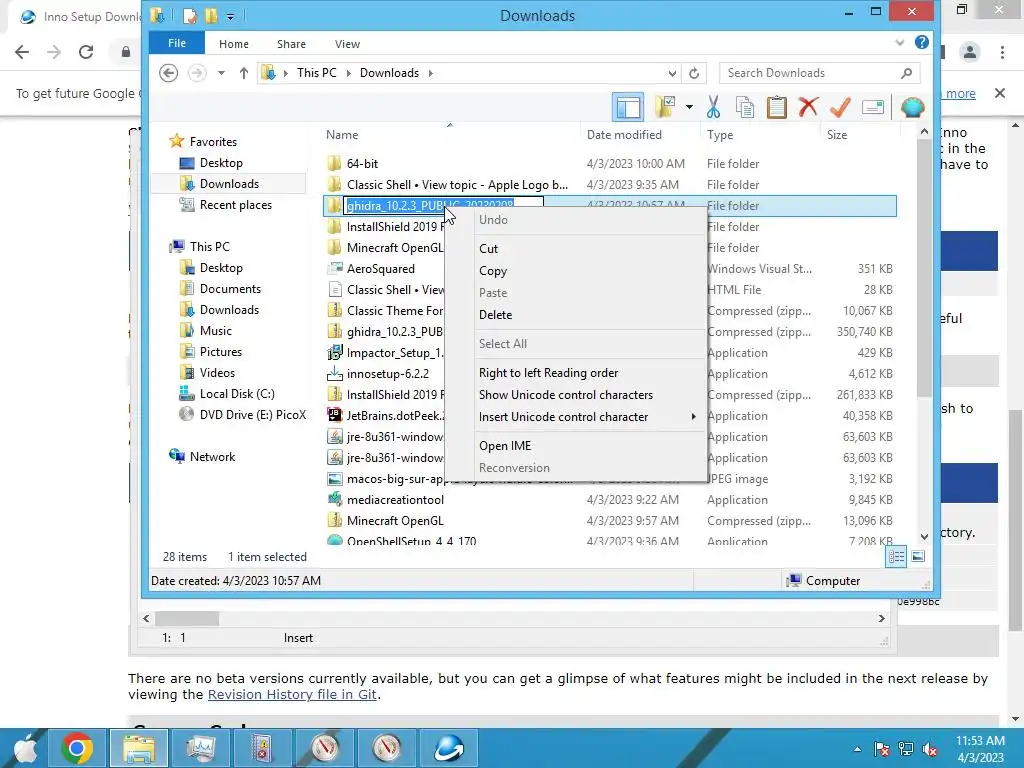Open File Explorer in the taskbar

click(x=139, y=748)
